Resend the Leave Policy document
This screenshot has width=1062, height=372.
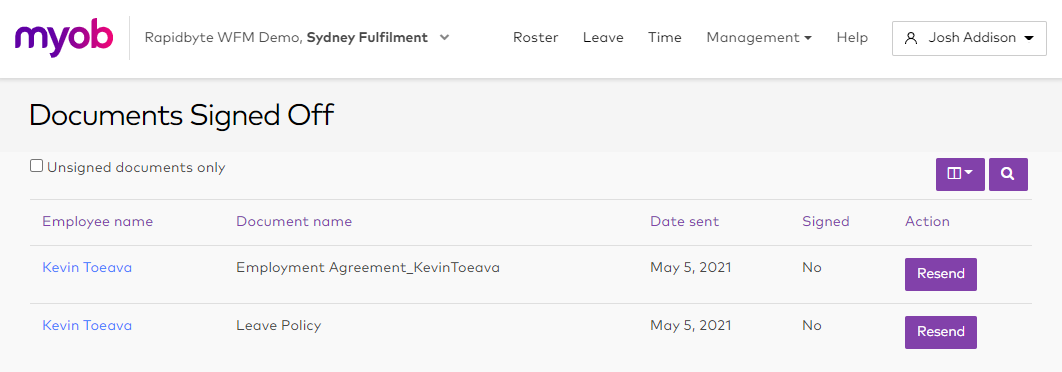(x=941, y=332)
